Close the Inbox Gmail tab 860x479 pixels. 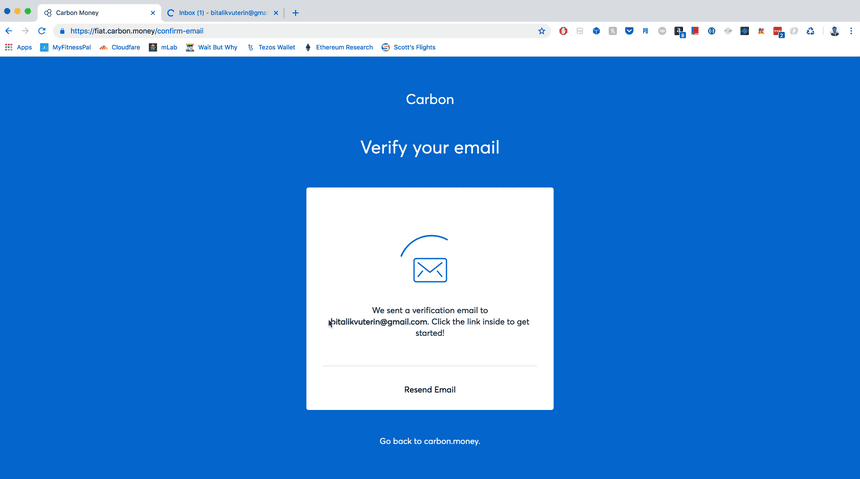pos(276,13)
